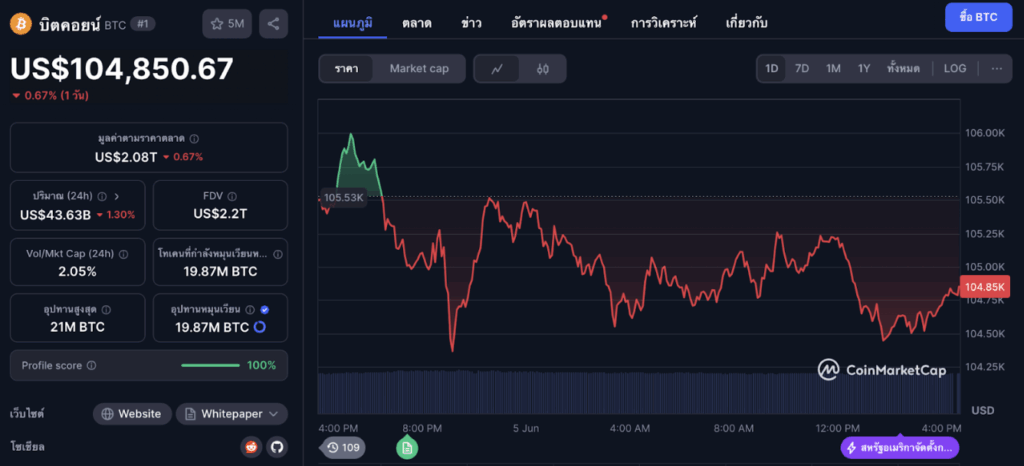The width and height of the screenshot is (1024, 466).
Task: Open the ตลาด (Markets) tab
Action: pyautogui.click(x=417, y=21)
